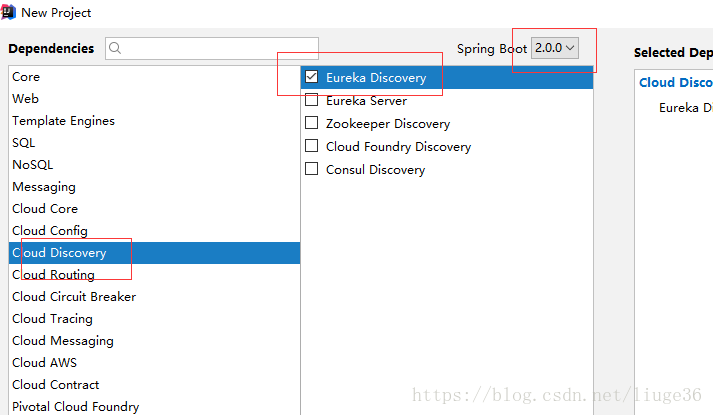Open the Cloud Config category

click(155, 230)
